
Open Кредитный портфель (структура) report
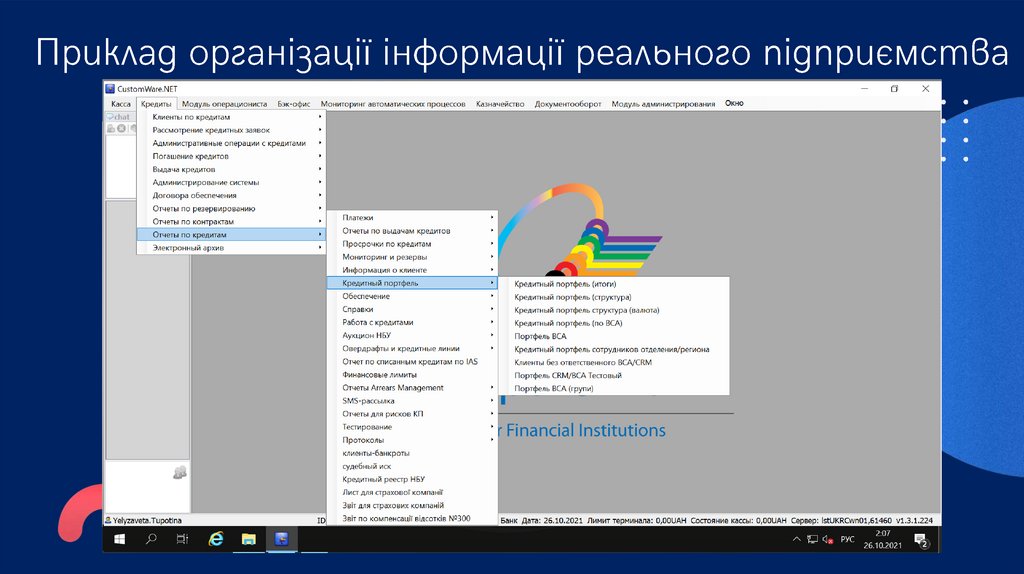(614, 297)
